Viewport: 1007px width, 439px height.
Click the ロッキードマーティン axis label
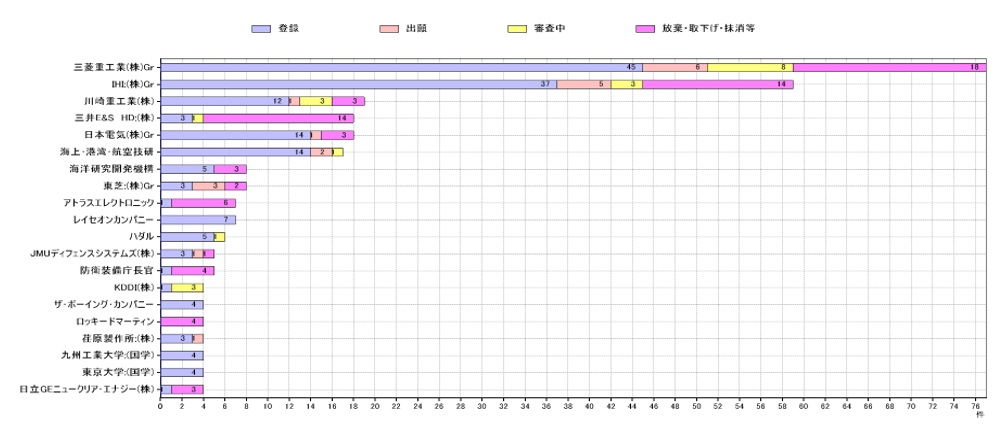[114, 322]
